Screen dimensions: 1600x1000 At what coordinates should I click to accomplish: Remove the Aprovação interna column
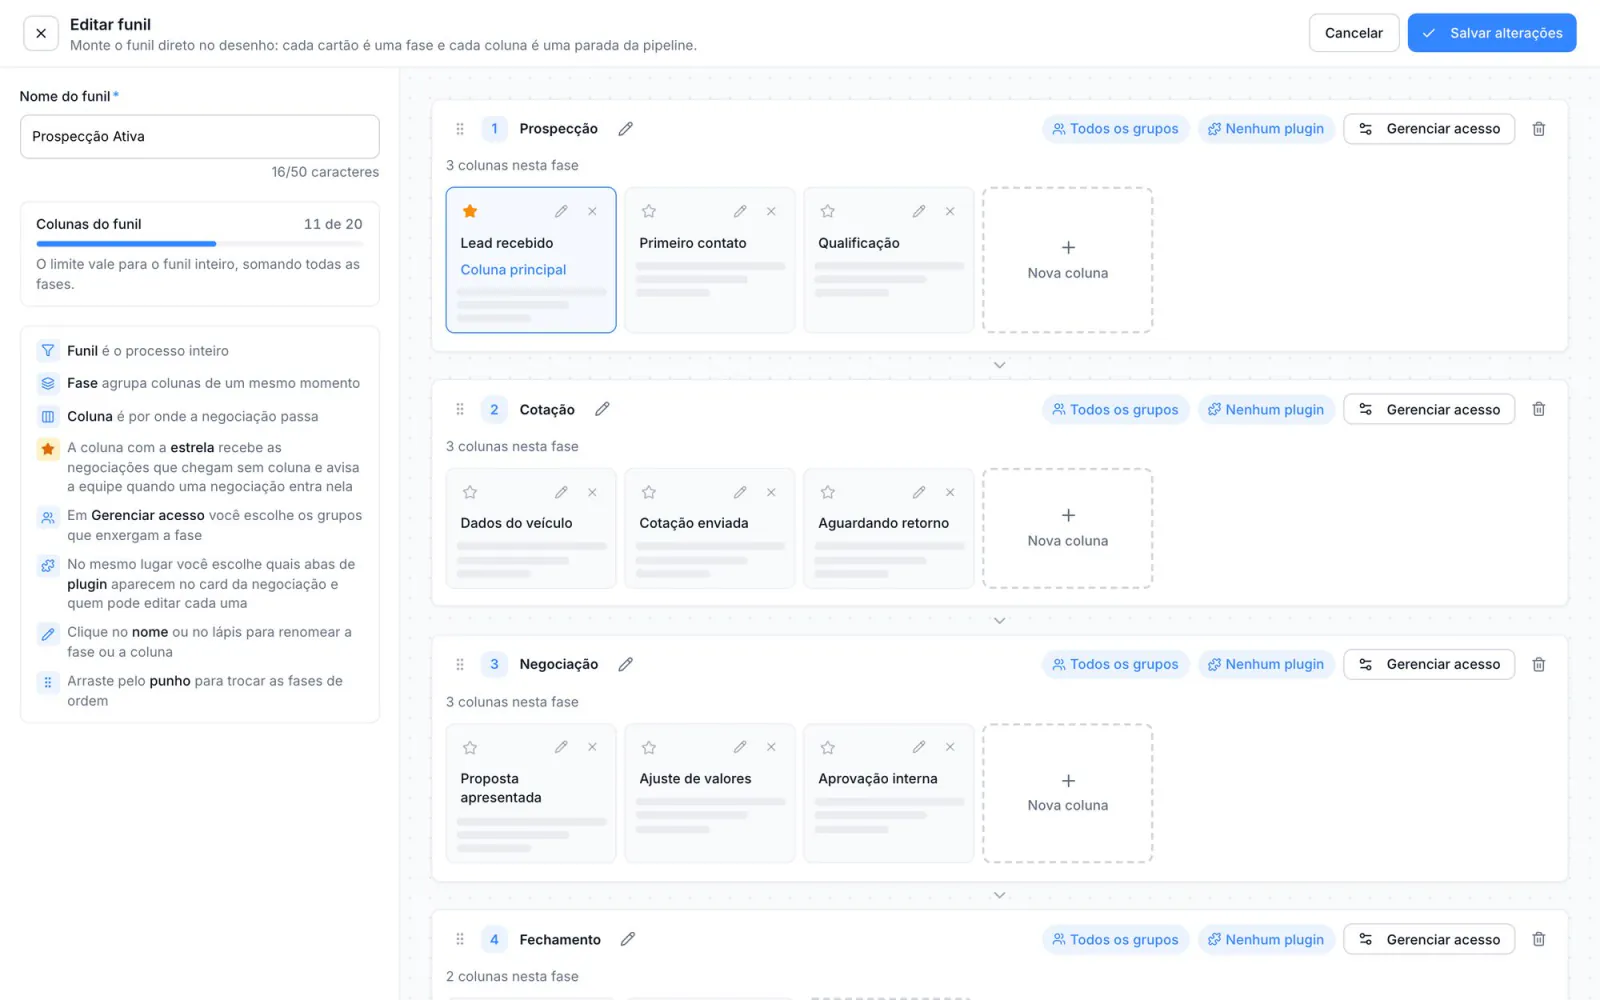pyautogui.click(x=950, y=747)
